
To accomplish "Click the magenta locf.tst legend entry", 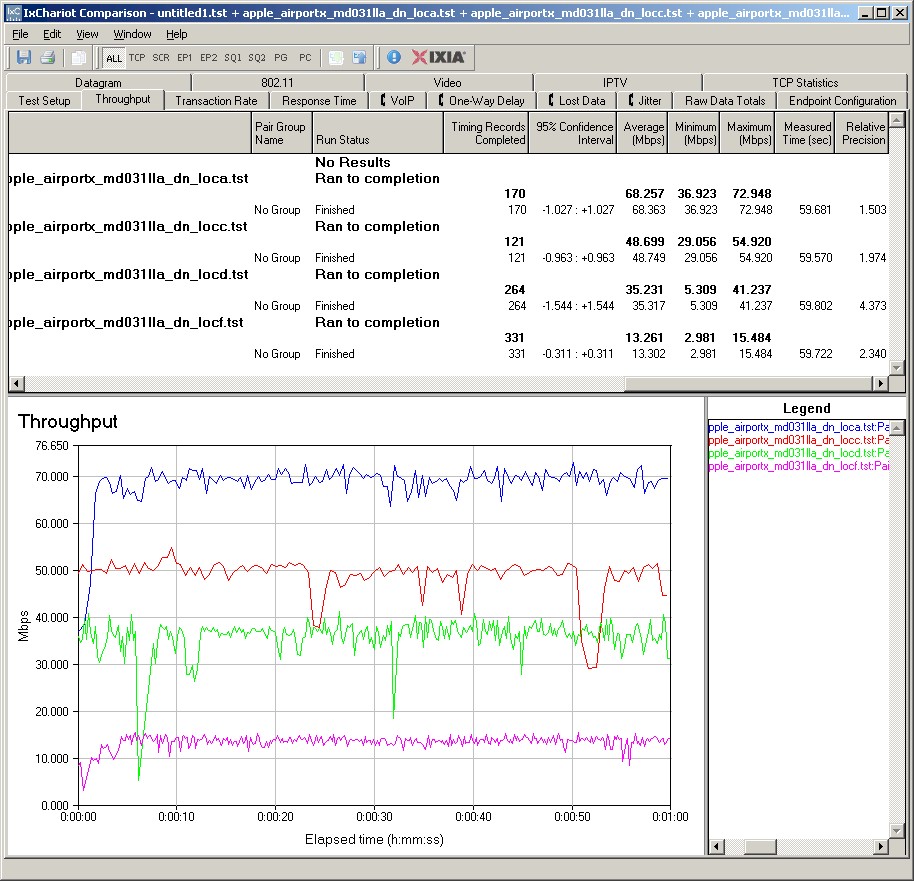I will tap(799, 466).
